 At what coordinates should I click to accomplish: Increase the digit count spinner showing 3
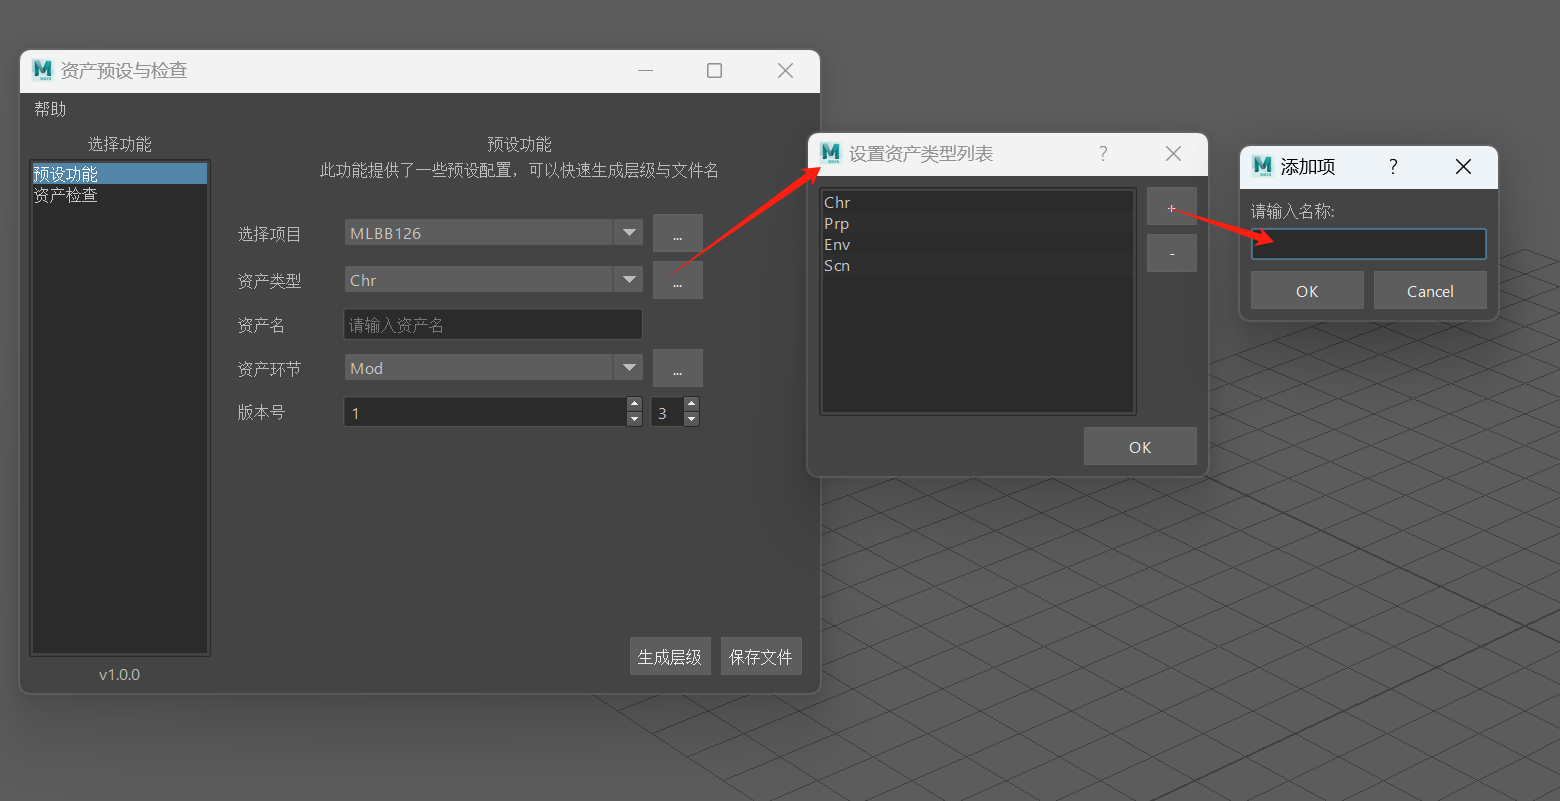(x=691, y=404)
